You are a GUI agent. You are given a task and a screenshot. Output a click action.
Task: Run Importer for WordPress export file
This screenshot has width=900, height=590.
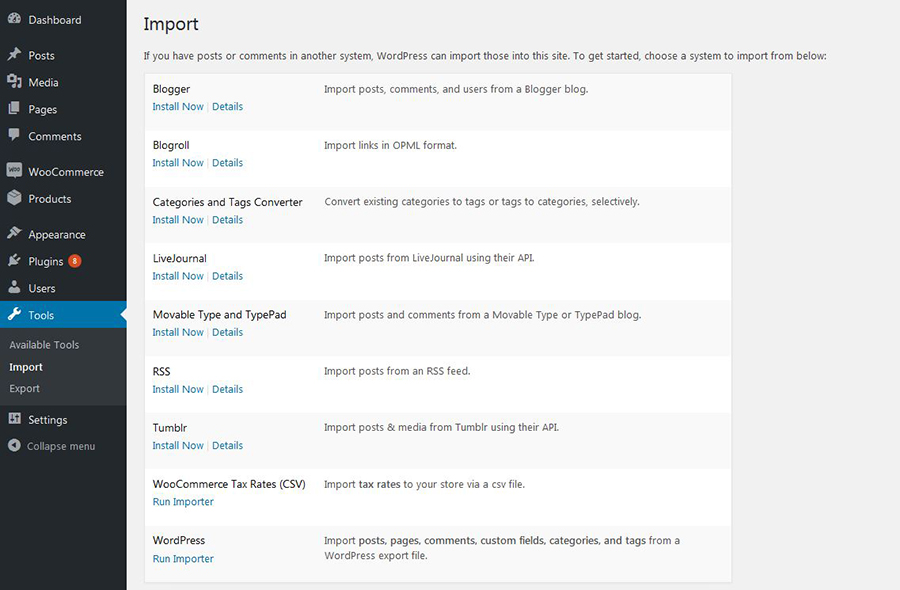point(183,558)
